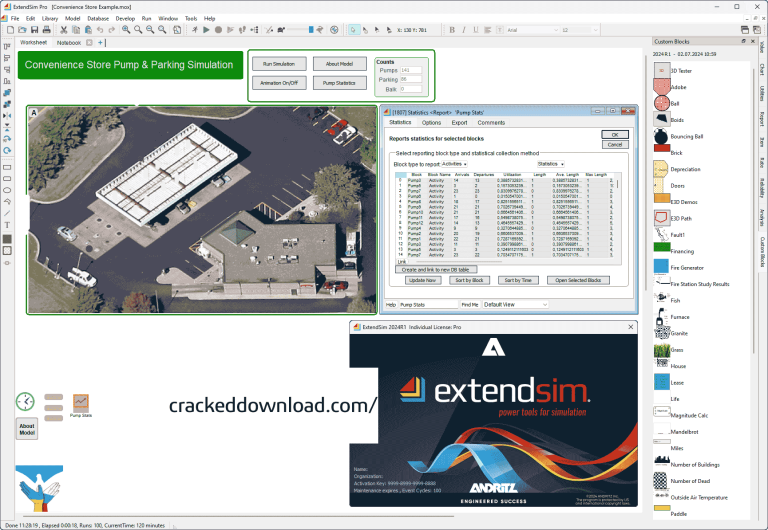Viewport: 768px width, 530px height.
Task: Select the Polygon shape tool
Action: (7, 201)
